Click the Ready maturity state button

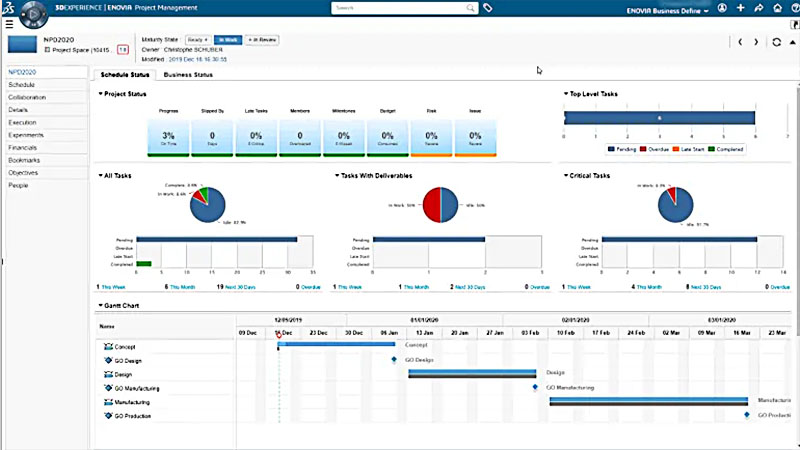tap(198, 40)
